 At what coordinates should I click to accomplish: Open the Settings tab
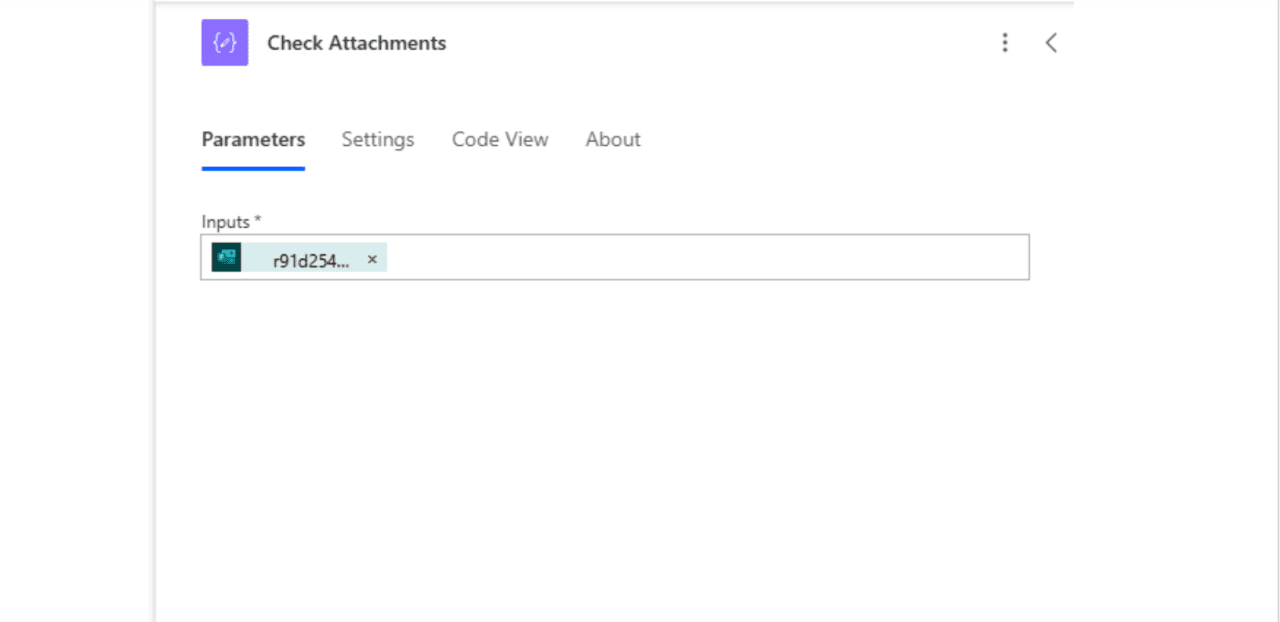tap(377, 140)
